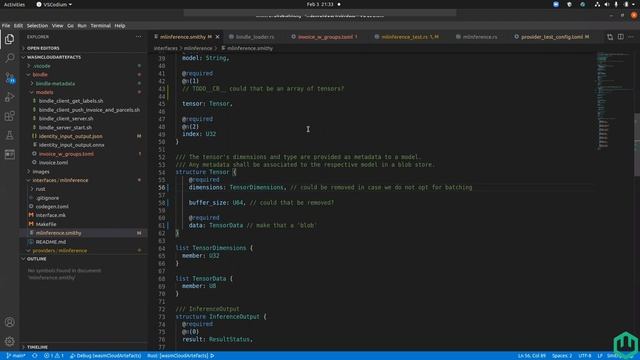Expand the rust folder
Viewport: 640px width, 360px height.
40,189
